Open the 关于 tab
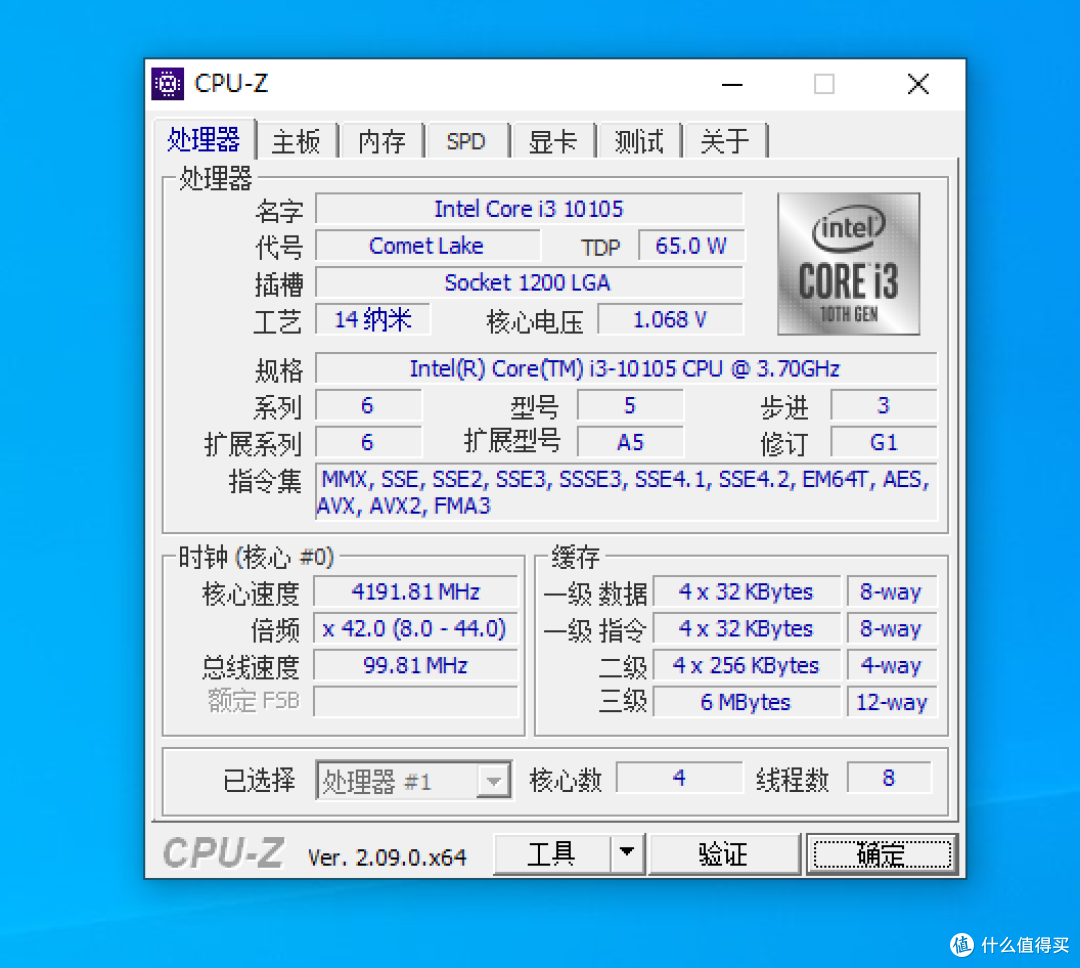 [x=725, y=142]
